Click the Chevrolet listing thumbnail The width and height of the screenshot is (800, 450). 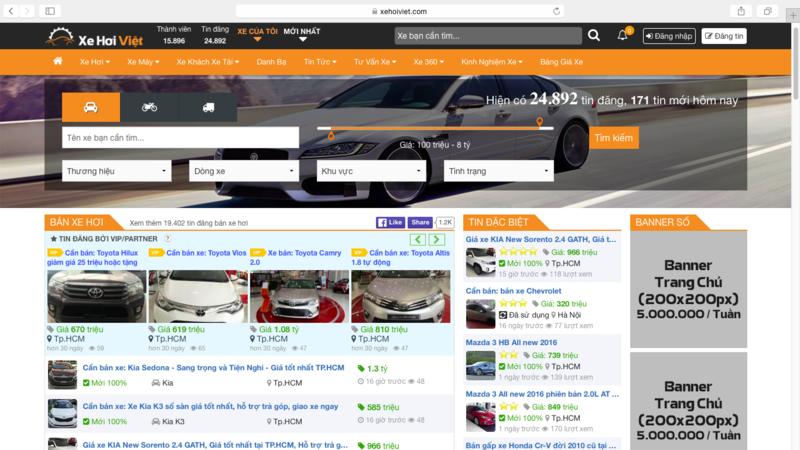[x=480, y=314]
